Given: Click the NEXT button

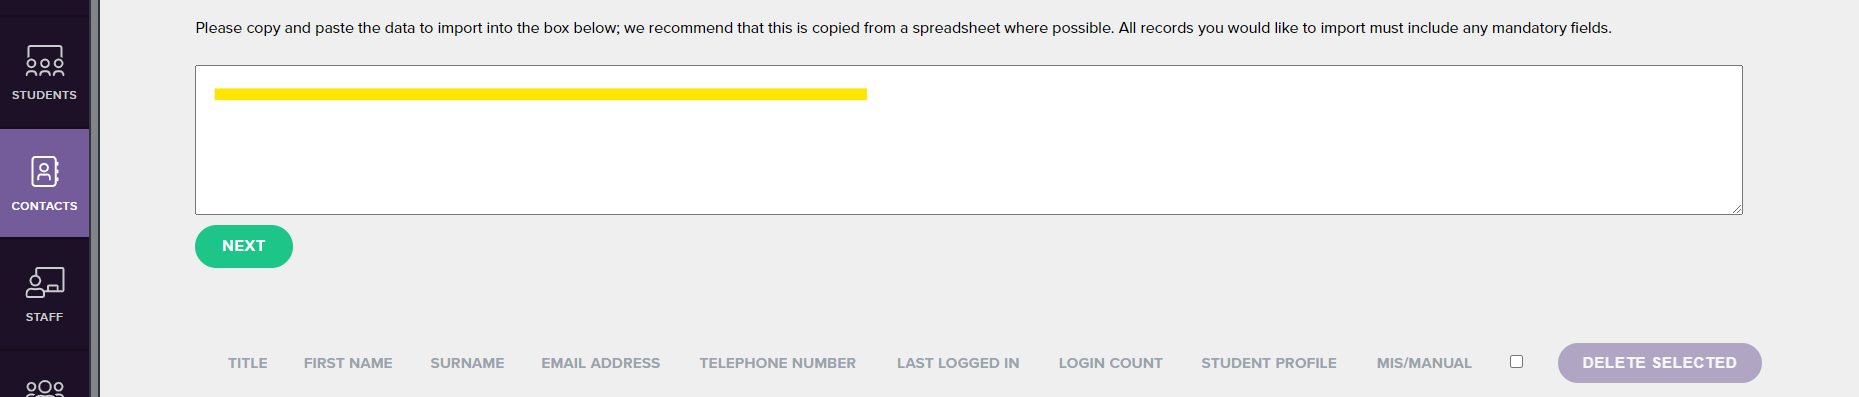Looking at the screenshot, I should point(243,246).
